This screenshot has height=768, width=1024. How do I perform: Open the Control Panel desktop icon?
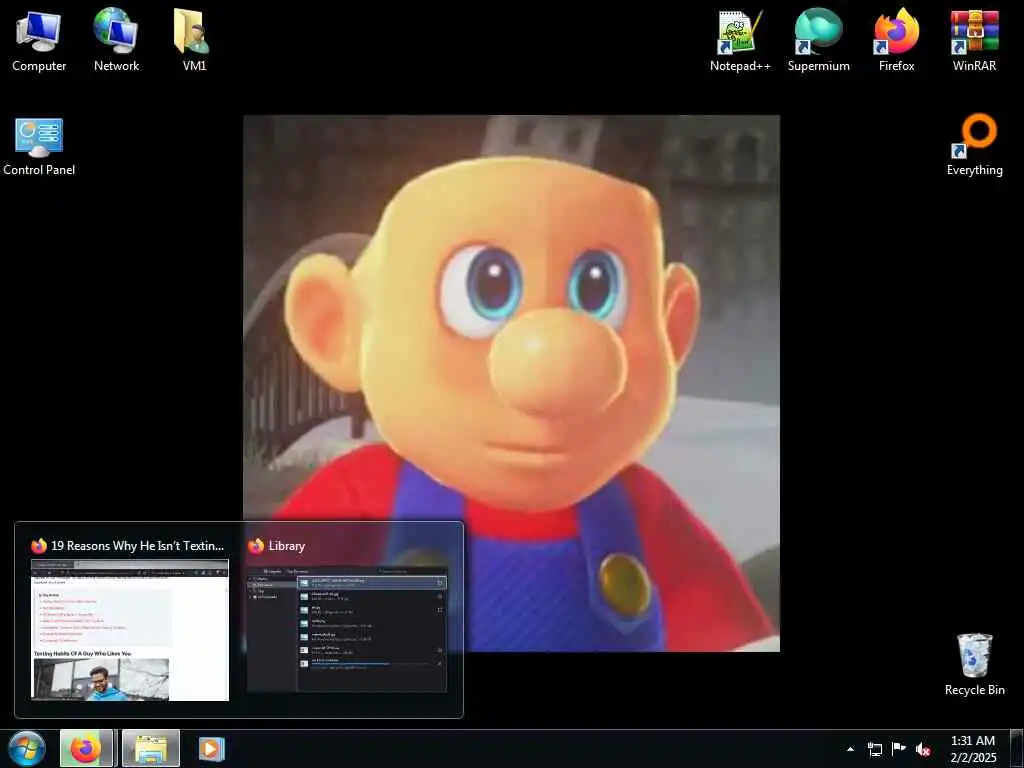click(39, 146)
